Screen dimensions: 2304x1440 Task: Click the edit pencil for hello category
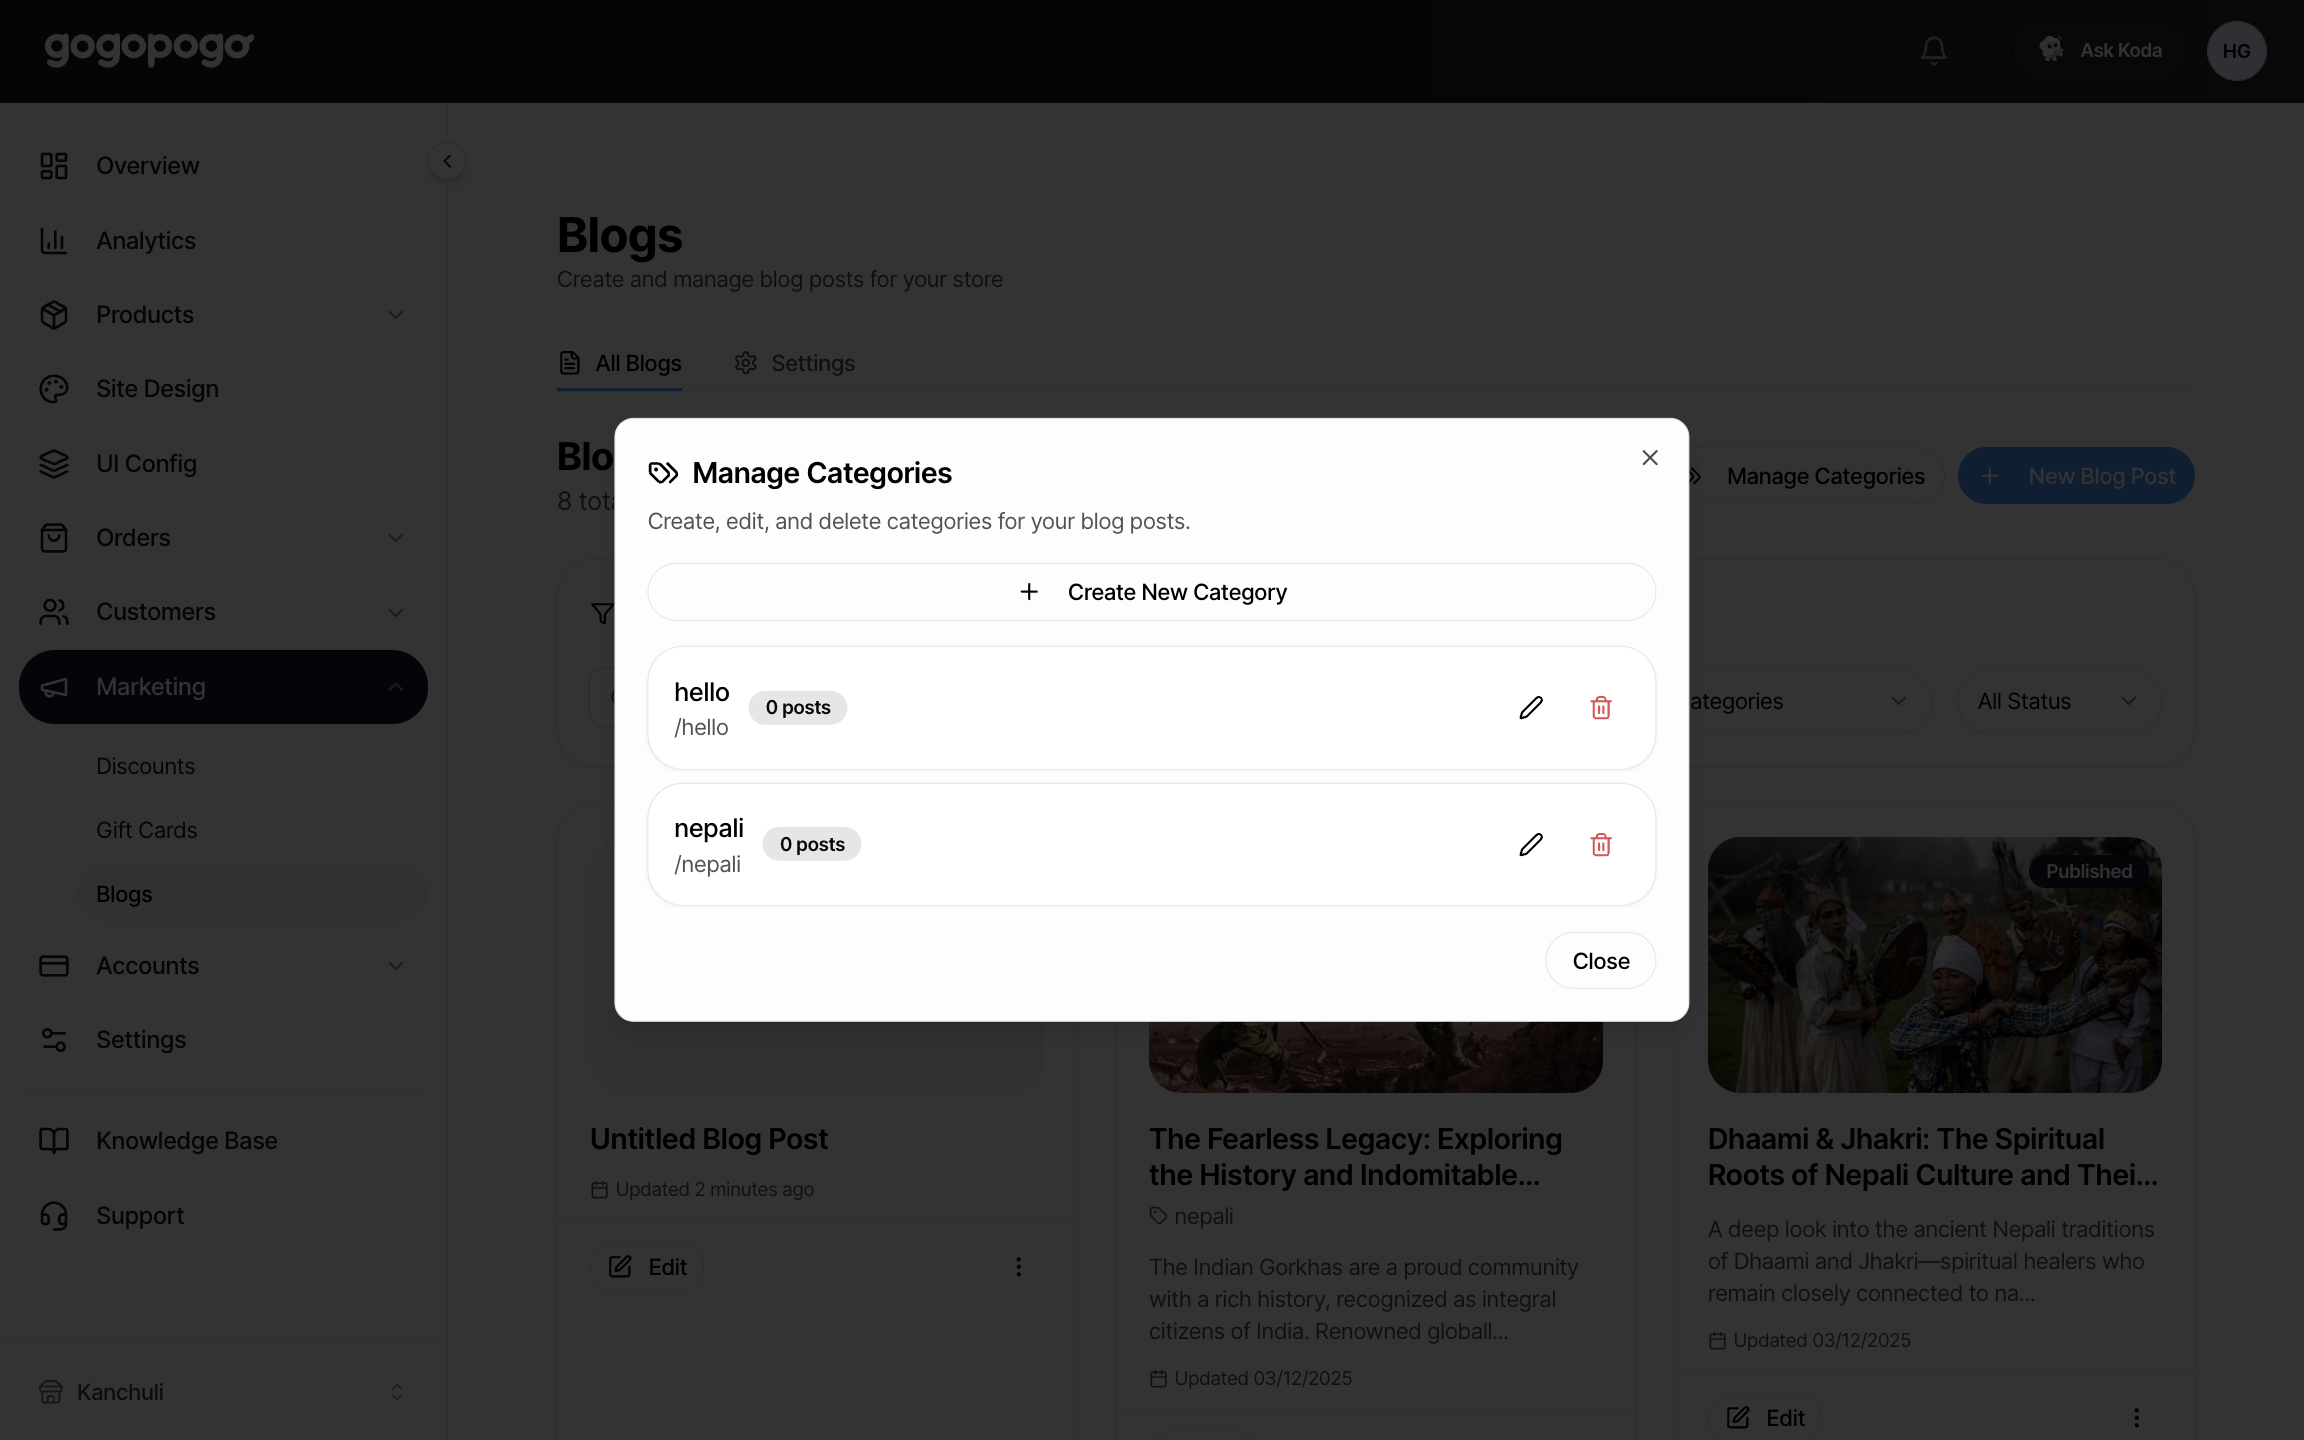click(x=1531, y=708)
